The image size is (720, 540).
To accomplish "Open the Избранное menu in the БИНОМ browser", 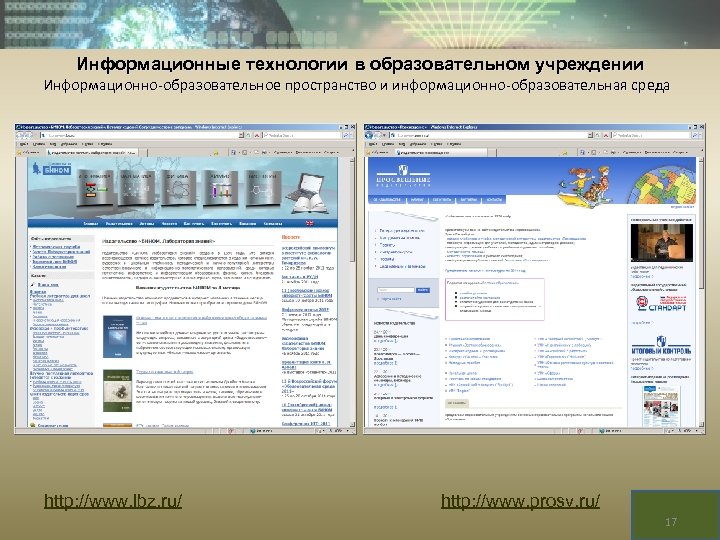I will pos(70,144).
